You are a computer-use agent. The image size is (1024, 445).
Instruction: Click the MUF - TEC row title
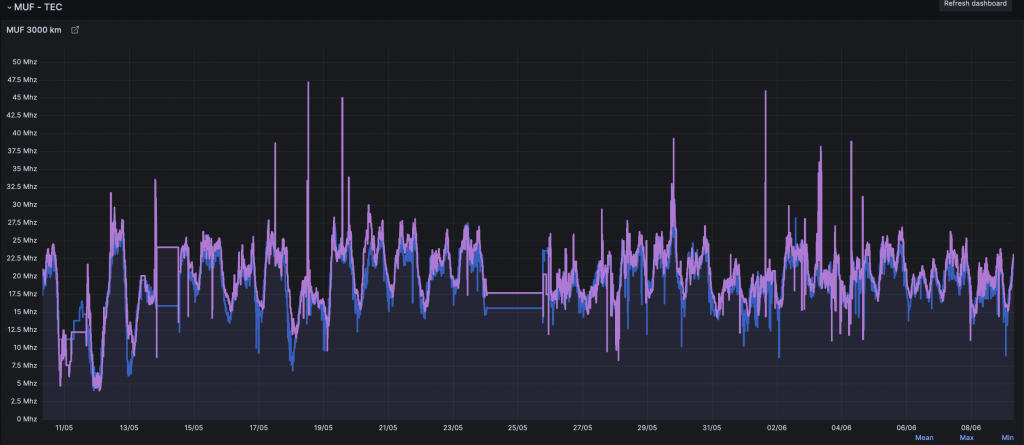[x=36, y=7]
